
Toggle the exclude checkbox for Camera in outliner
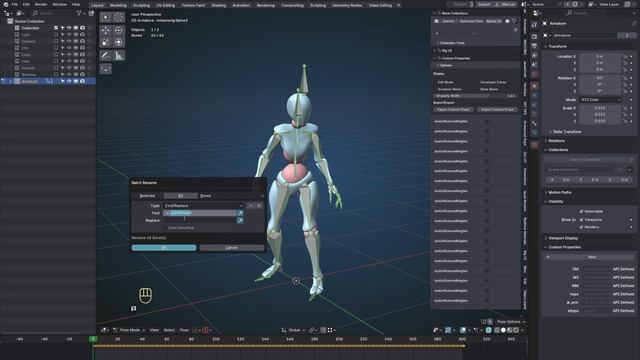[56, 41]
